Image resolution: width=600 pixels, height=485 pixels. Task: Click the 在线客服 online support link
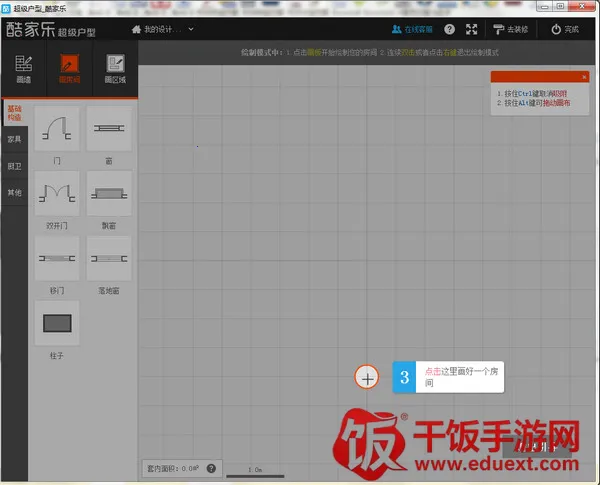(x=412, y=29)
